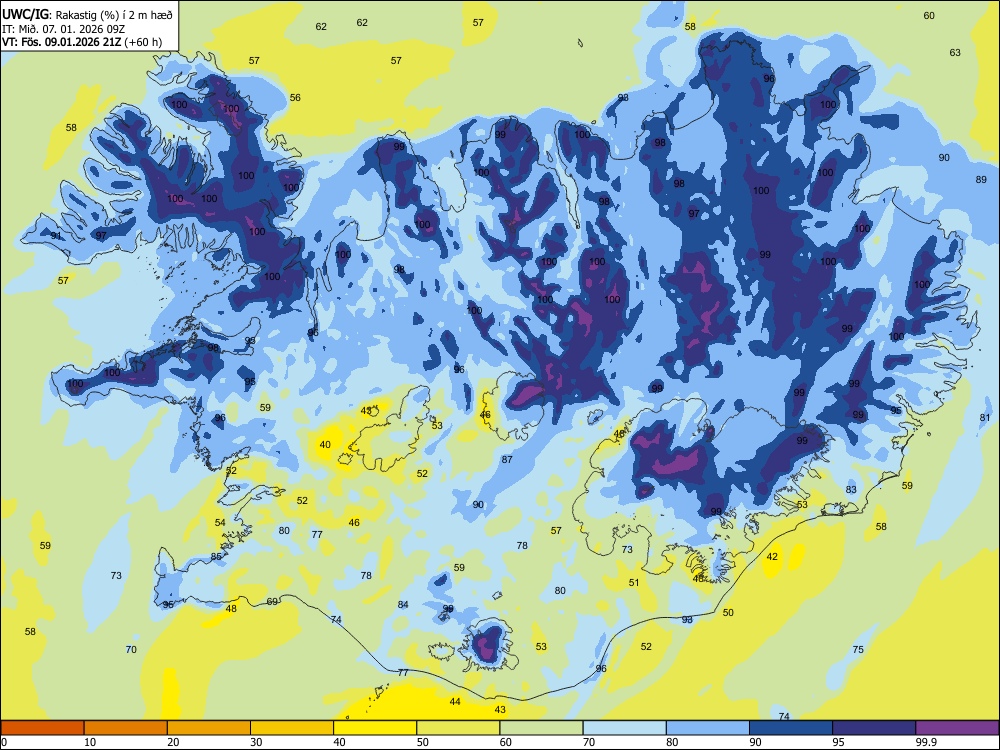1000x750 pixels.
Task: Click the map value '75'
Action: coord(858,649)
